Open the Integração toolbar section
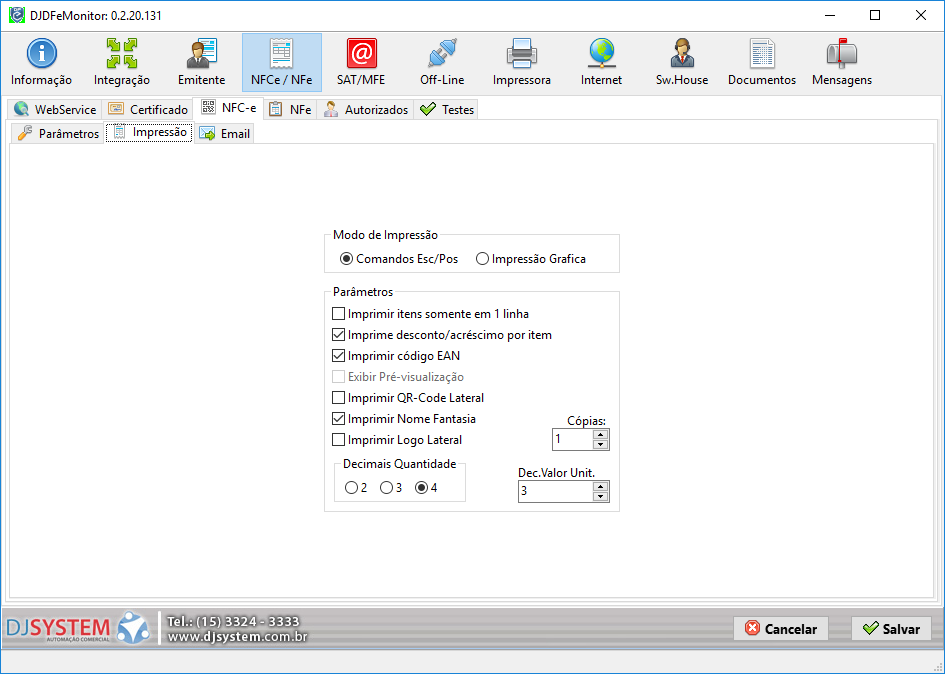The height and width of the screenshot is (674, 945). pos(122,63)
